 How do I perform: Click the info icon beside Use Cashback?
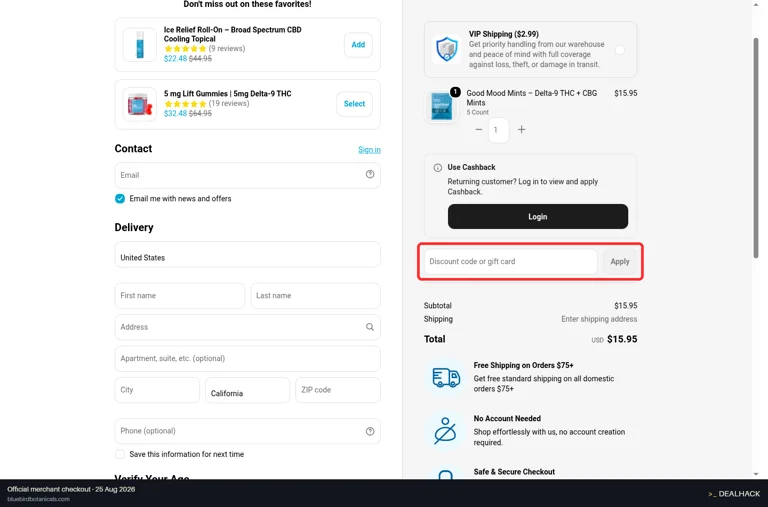tap(437, 168)
